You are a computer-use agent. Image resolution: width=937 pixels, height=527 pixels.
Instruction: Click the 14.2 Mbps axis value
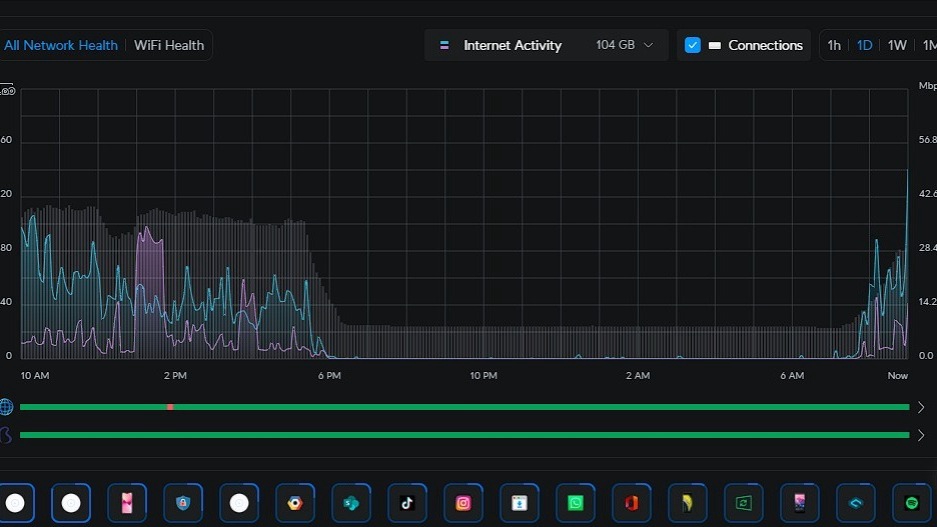point(927,302)
